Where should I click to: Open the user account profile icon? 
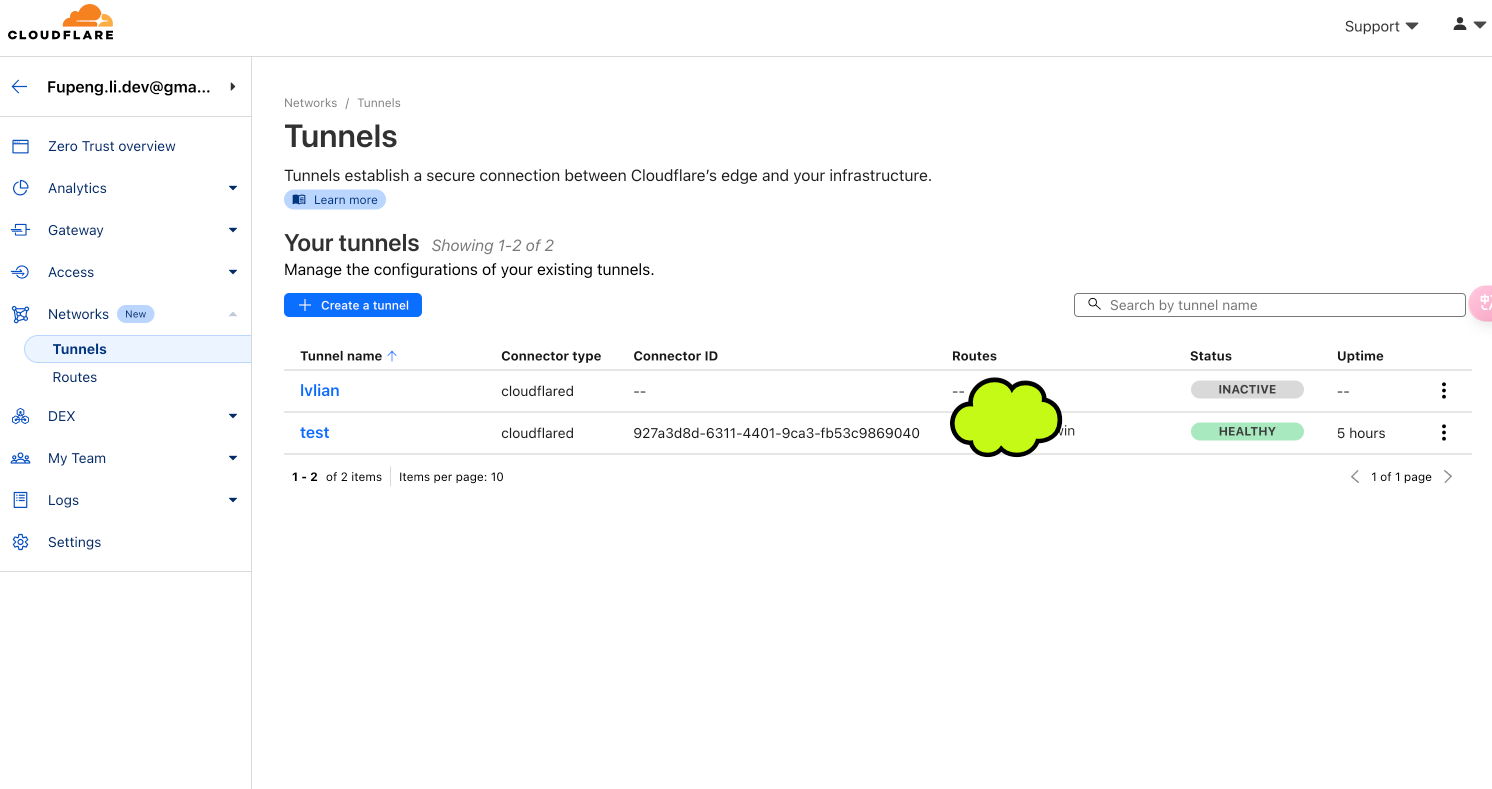click(1460, 24)
